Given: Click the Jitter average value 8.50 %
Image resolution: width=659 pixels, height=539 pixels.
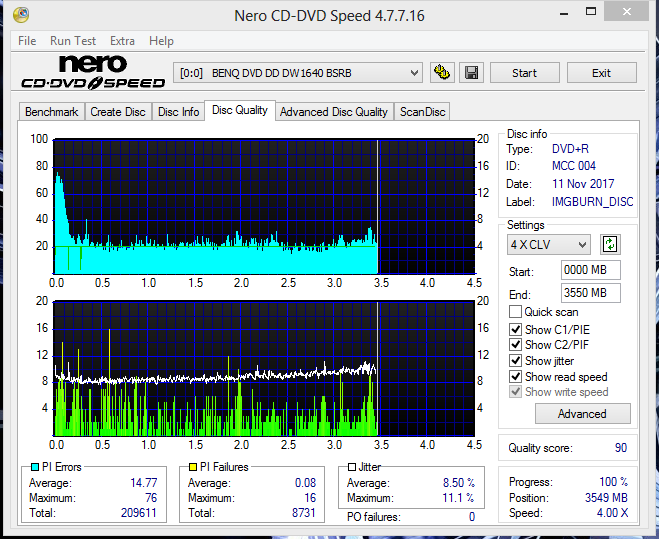Looking at the screenshot, I should pyautogui.click(x=459, y=483).
